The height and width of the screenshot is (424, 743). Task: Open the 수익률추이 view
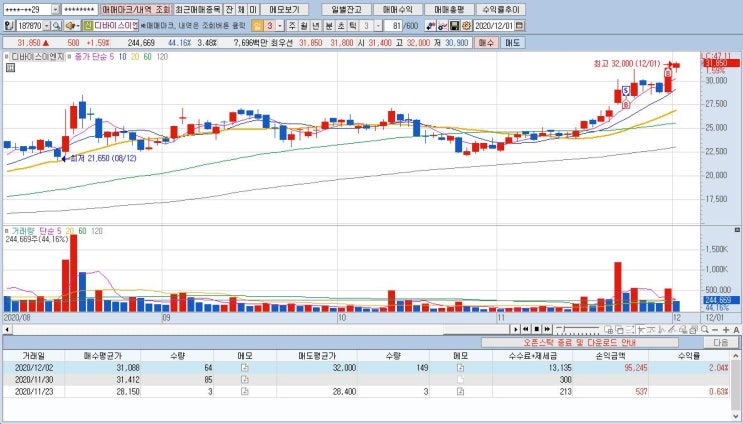tap(500, 9)
